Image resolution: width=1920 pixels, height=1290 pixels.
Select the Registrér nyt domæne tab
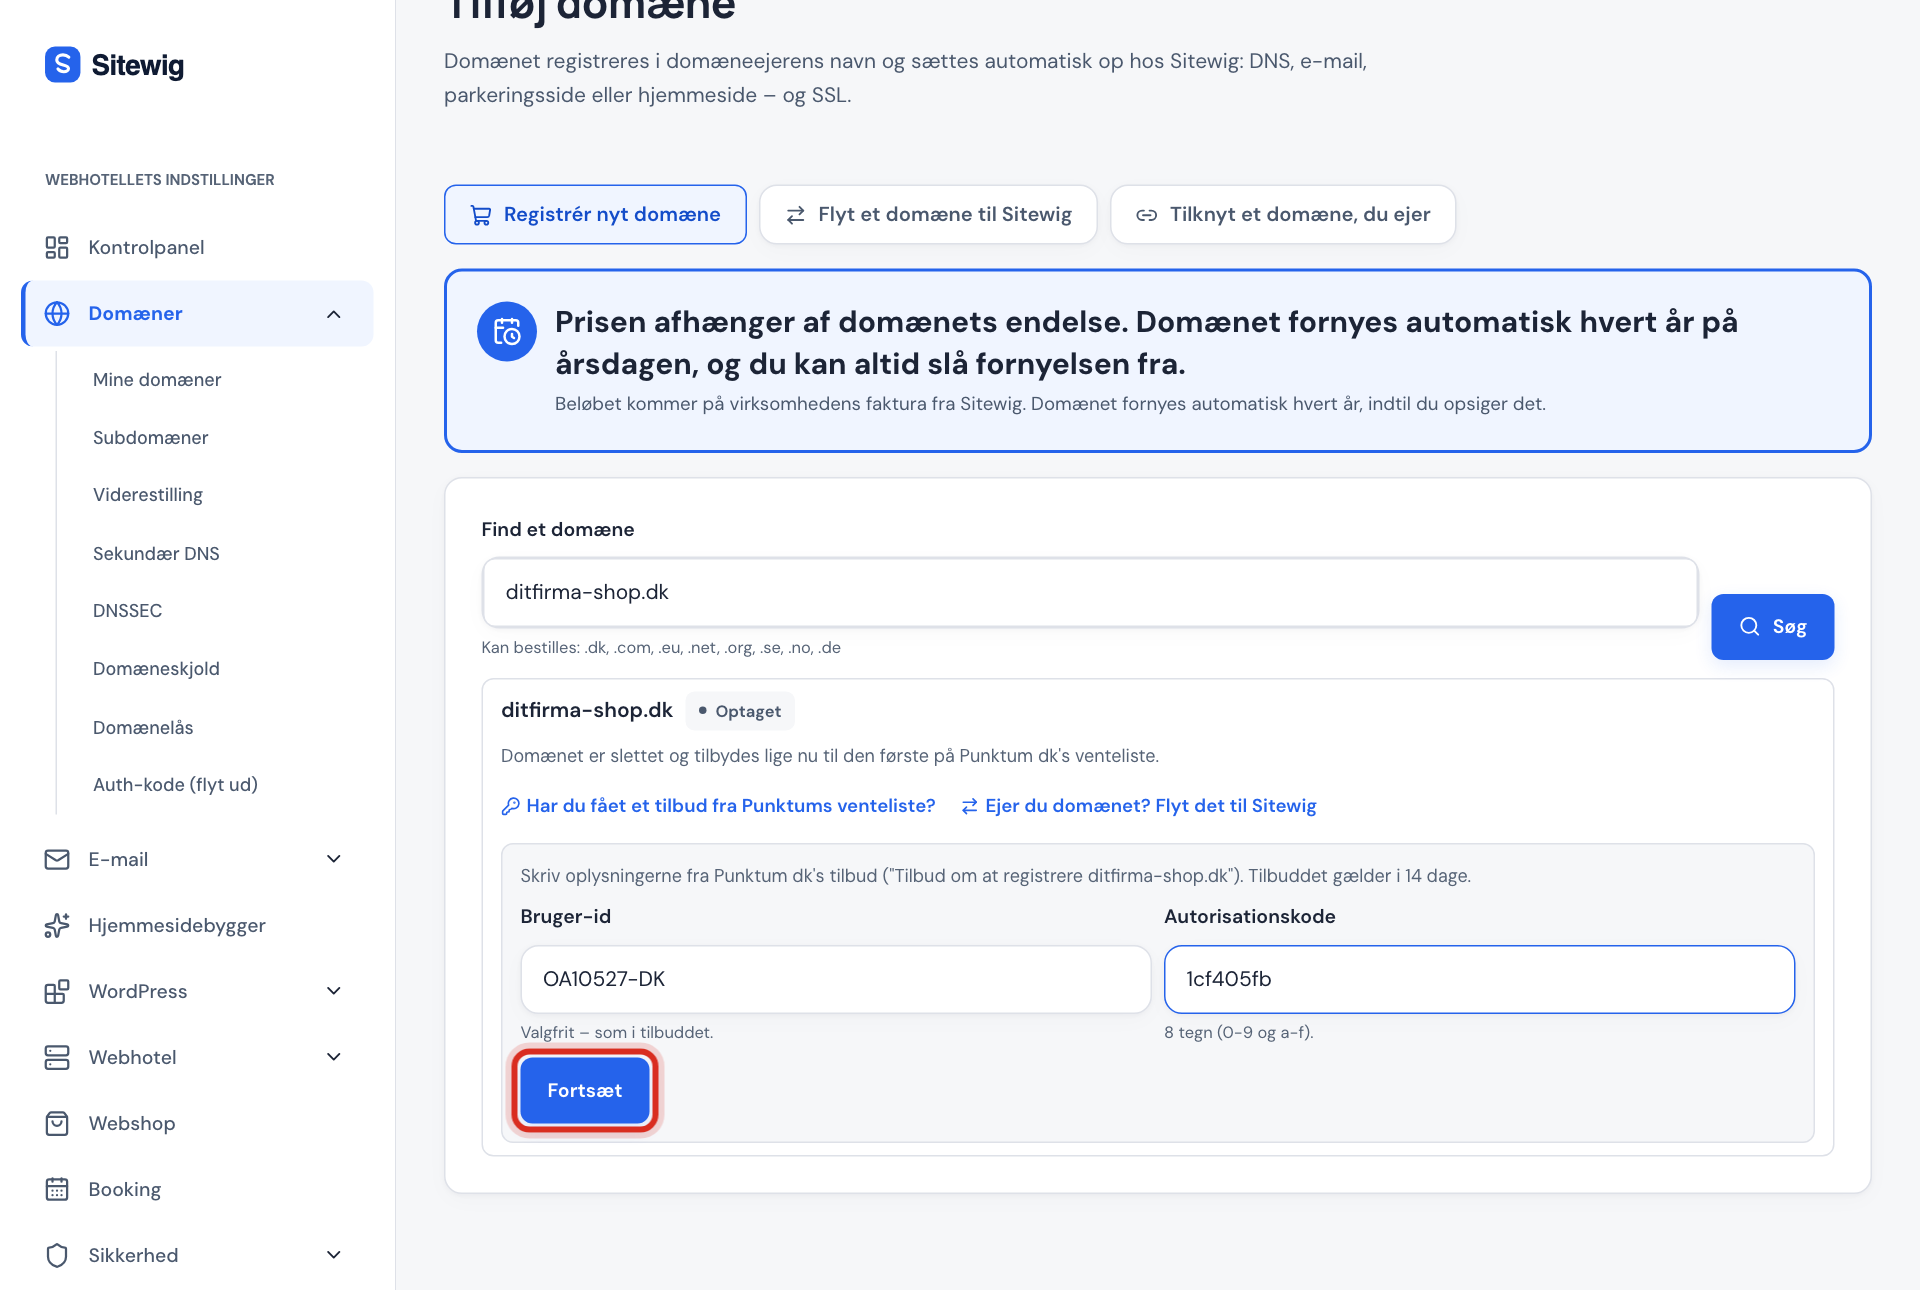tap(595, 215)
